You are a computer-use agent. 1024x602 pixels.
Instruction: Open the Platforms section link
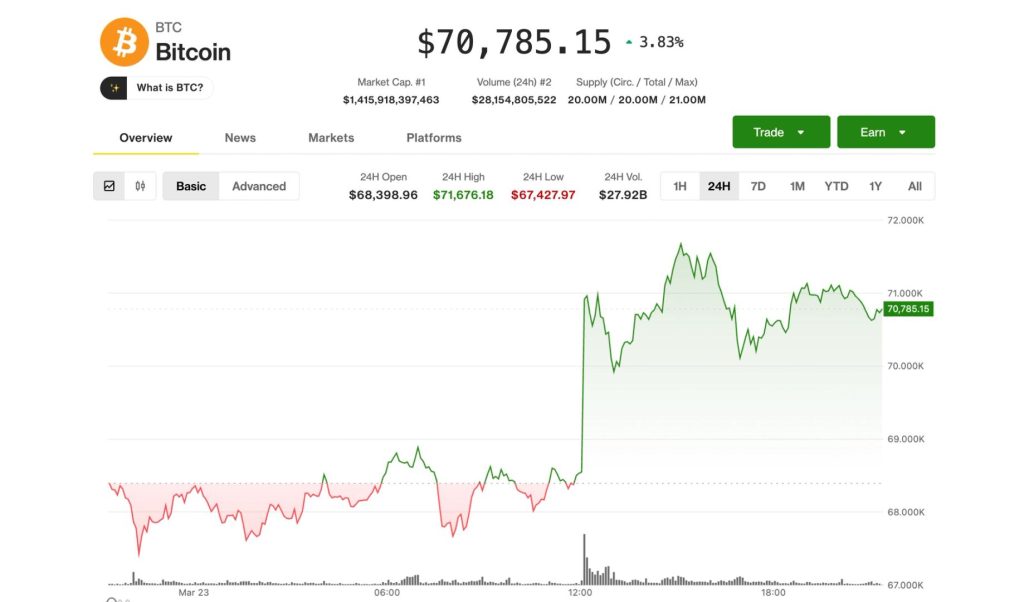[432, 137]
